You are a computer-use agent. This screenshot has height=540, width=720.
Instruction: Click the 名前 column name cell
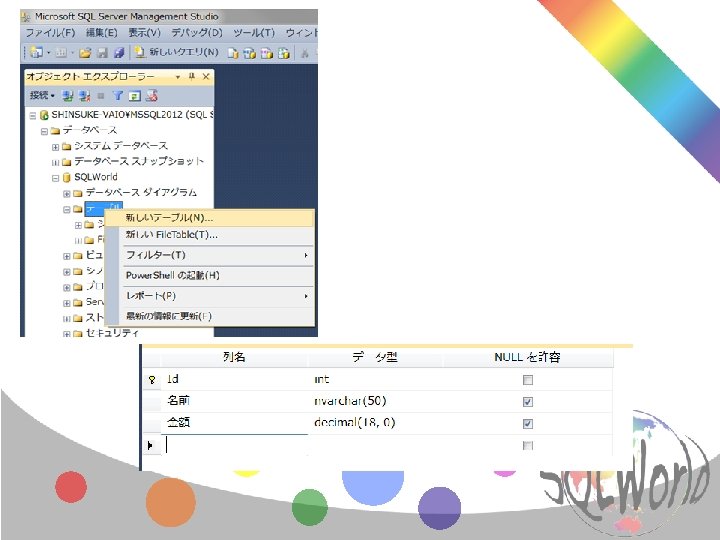tap(234, 401)
